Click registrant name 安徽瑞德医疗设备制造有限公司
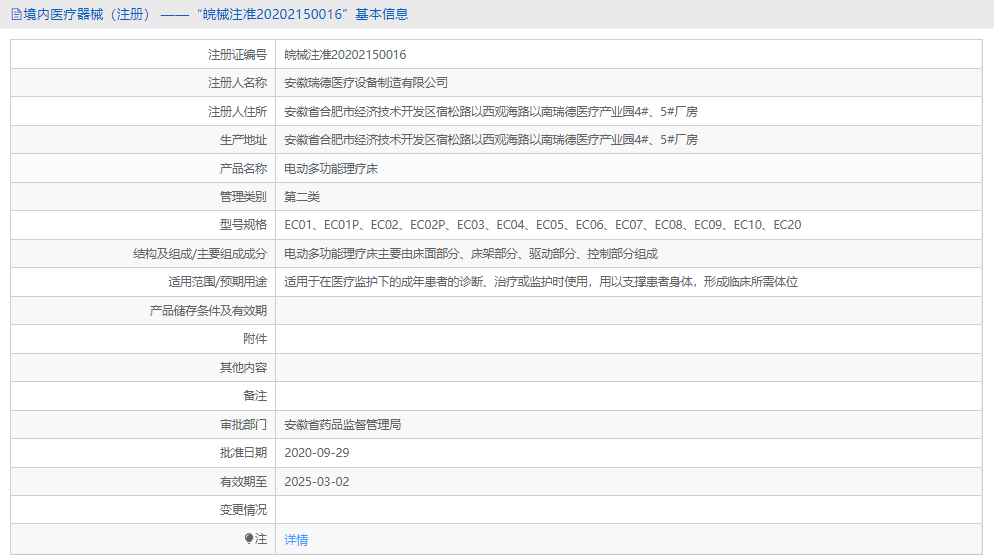This screenshot has width=994, height=560. click(366, 82)
